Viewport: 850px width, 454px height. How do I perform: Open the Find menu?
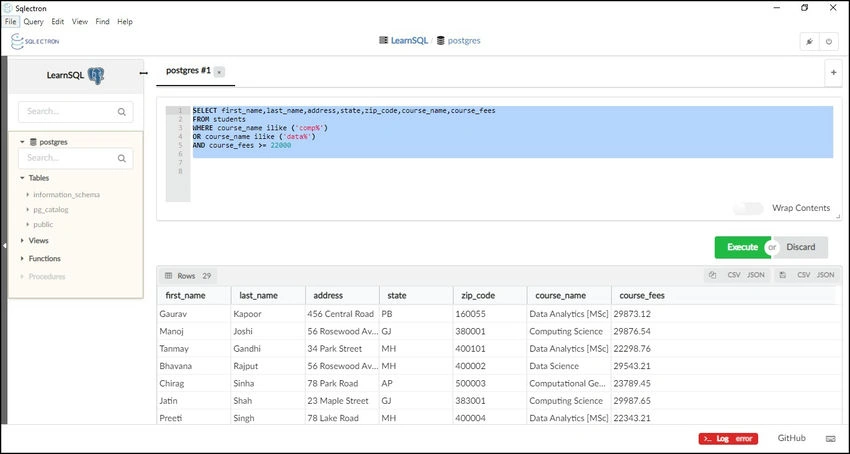point(102,22)
